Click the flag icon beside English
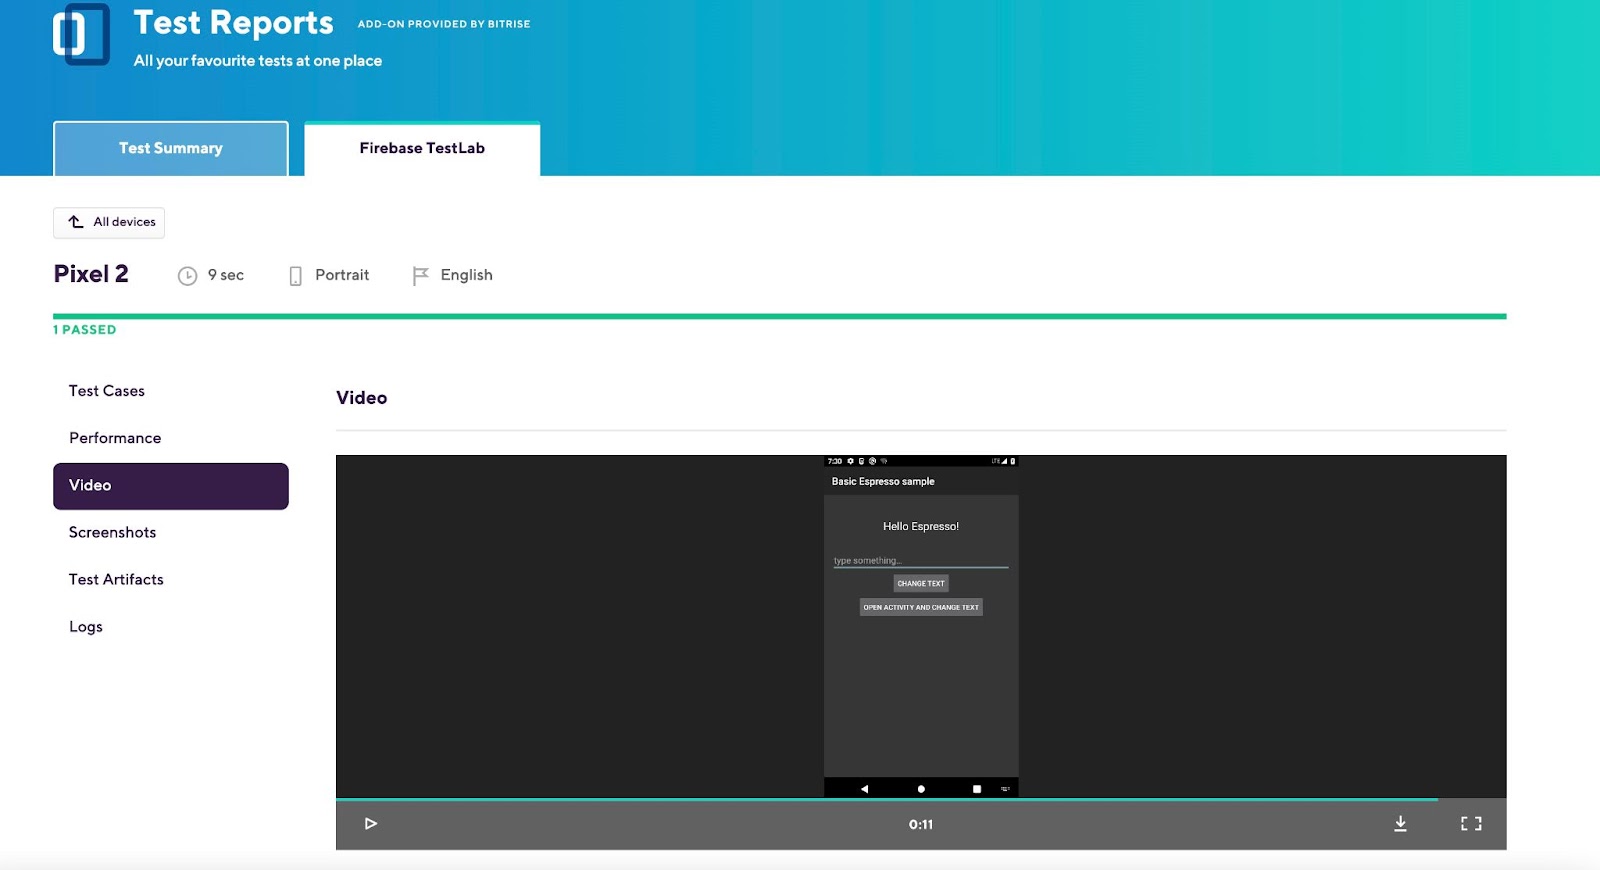 [420, 276]
